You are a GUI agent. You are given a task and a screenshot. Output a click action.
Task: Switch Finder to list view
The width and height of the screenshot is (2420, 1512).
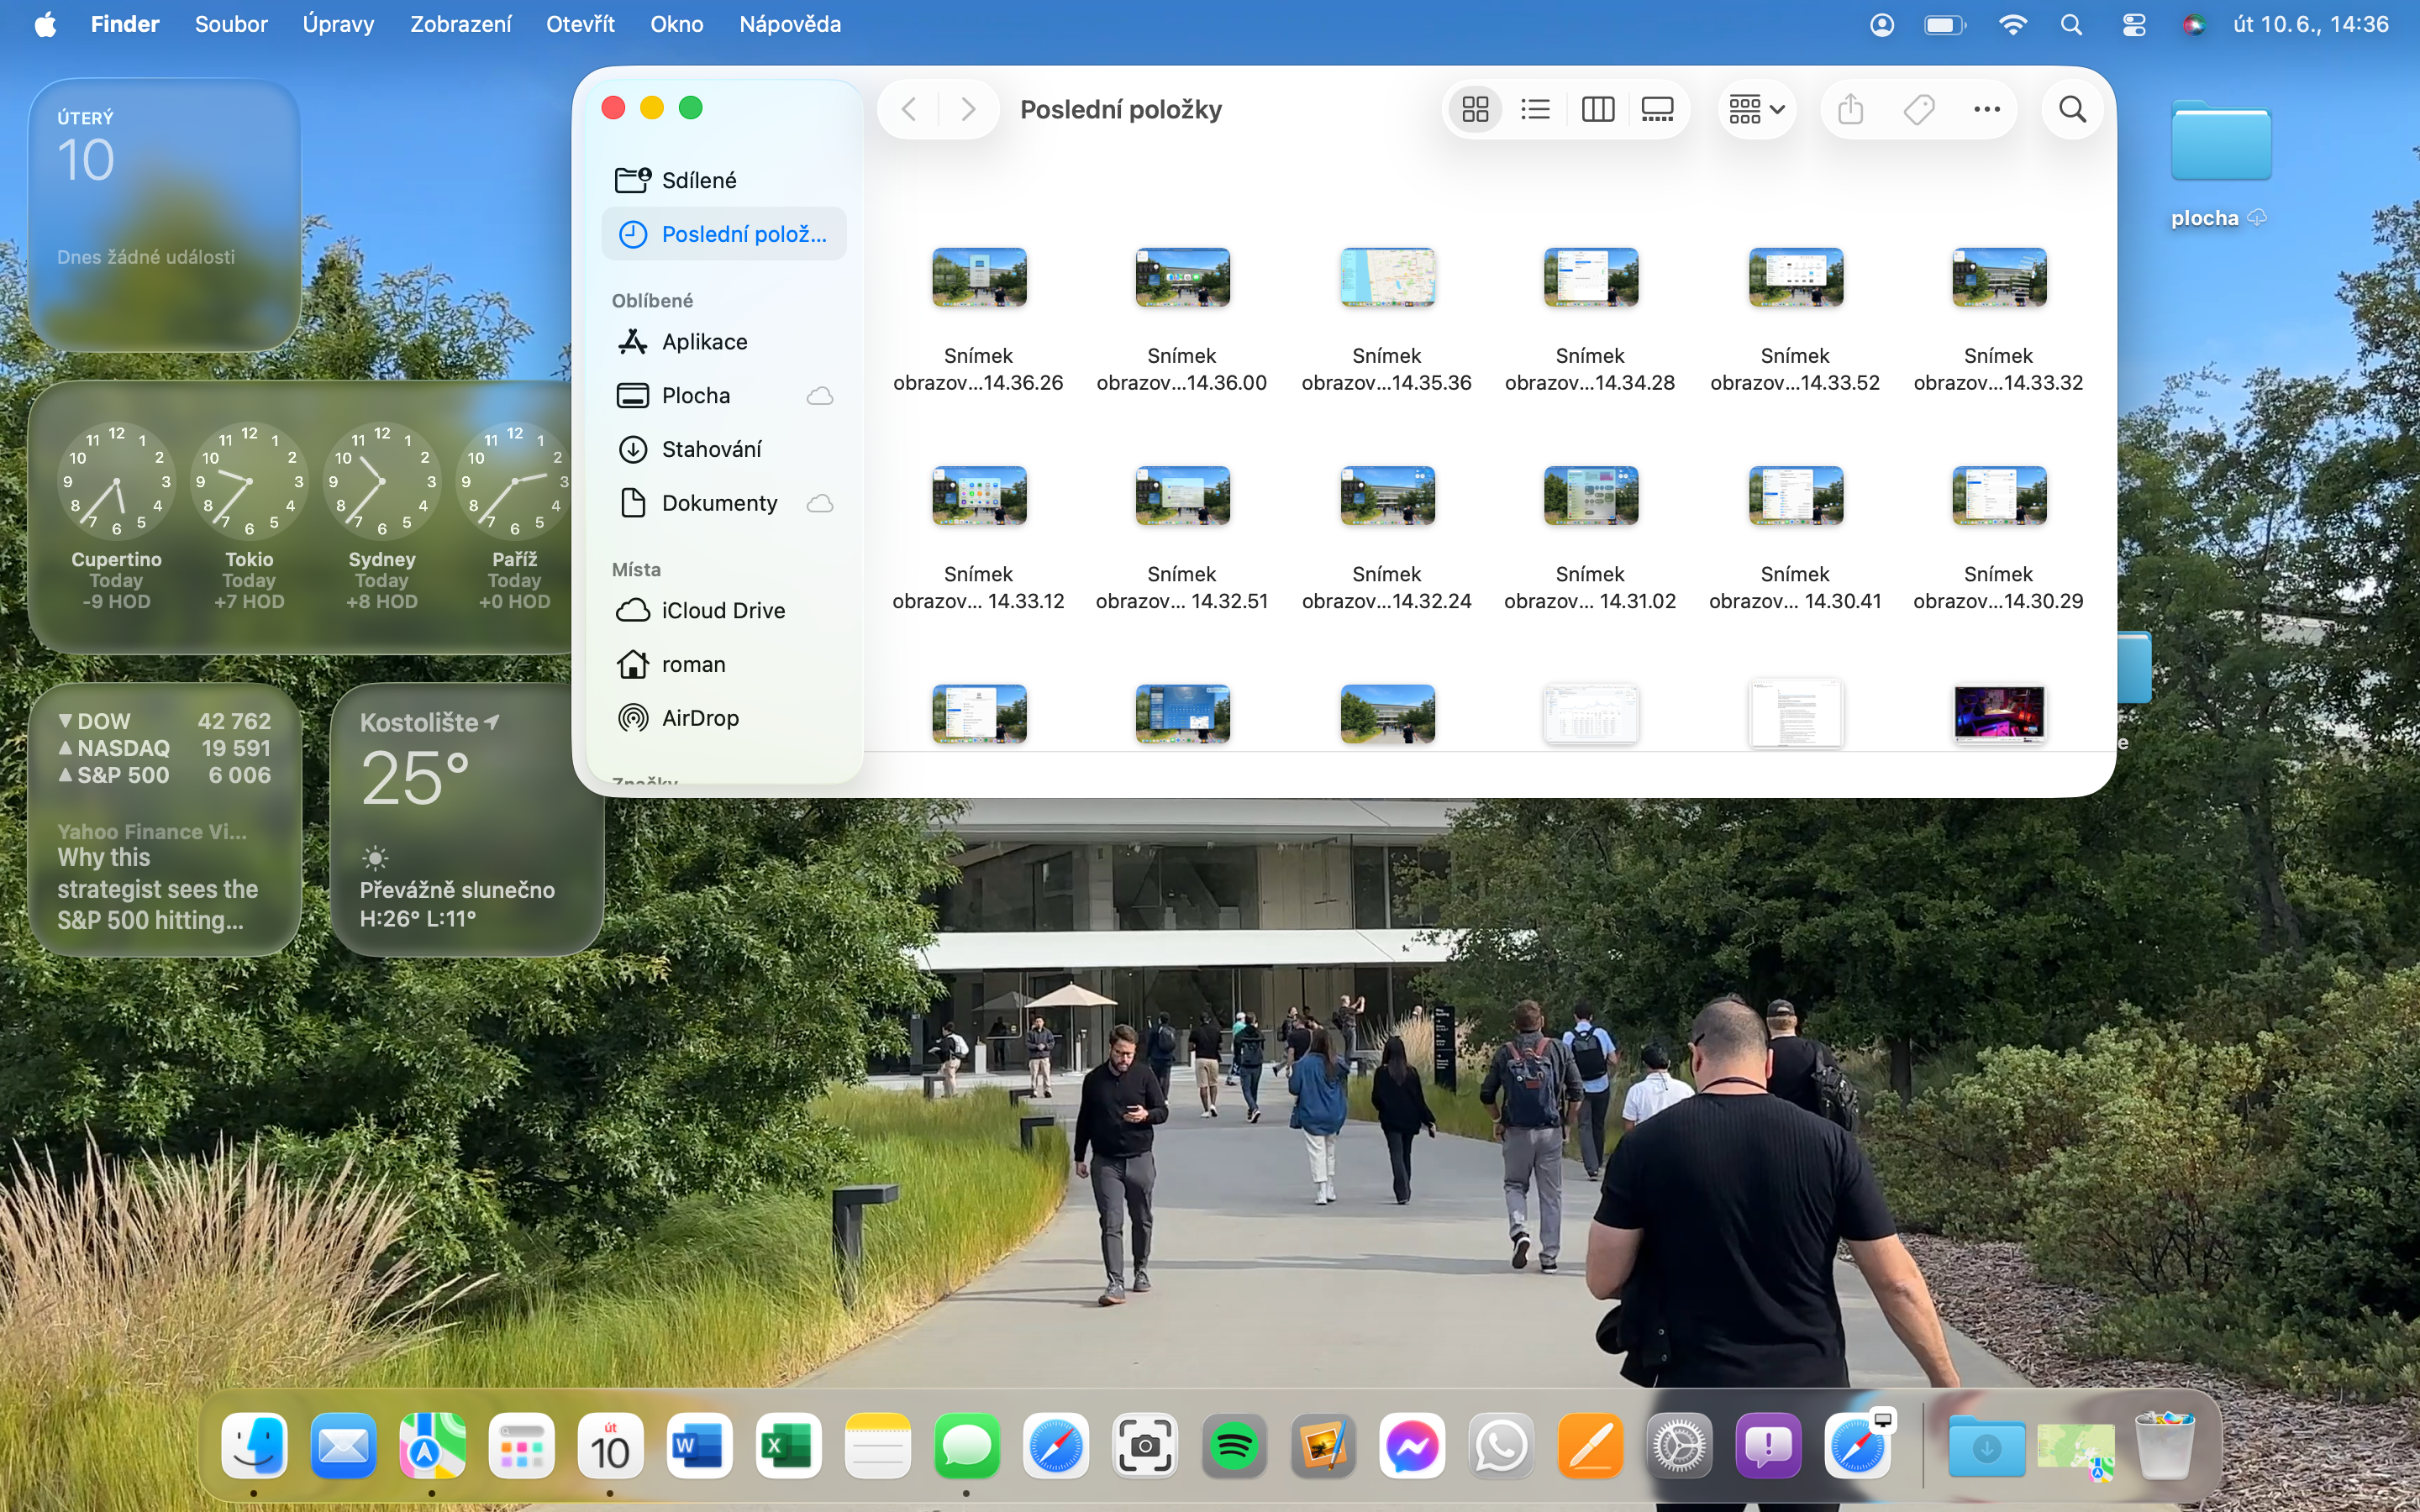[x=1535, y=109]
